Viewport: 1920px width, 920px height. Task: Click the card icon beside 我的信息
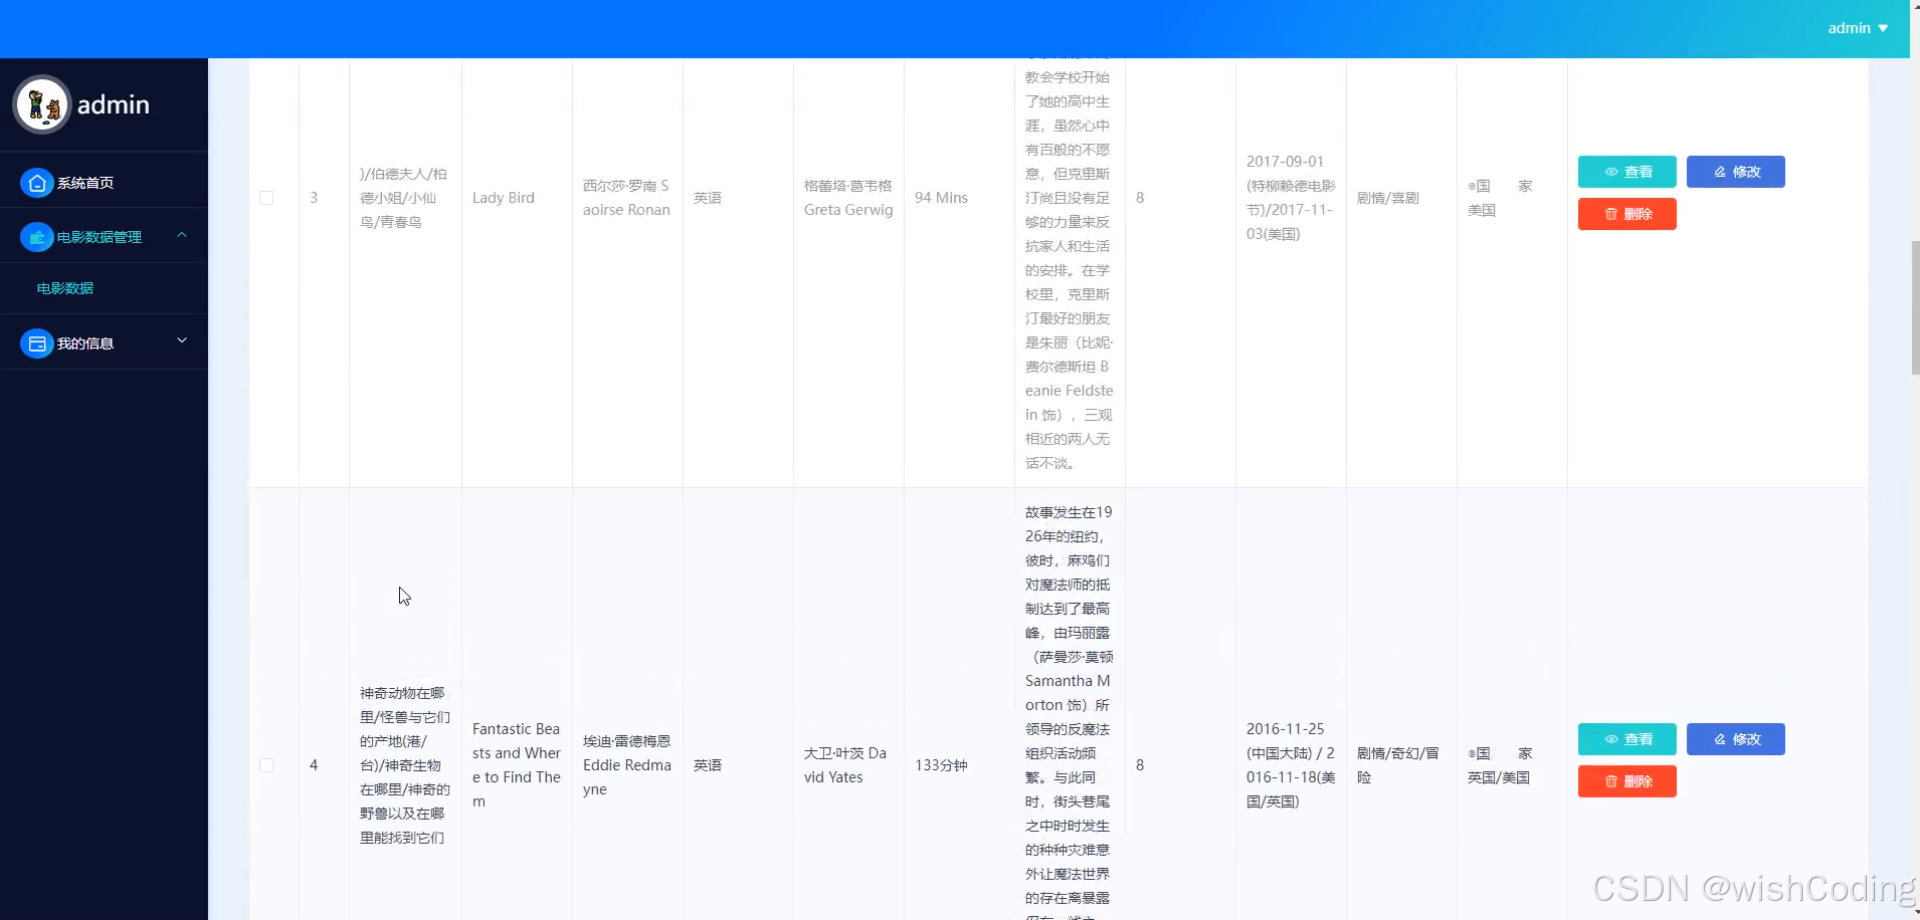coord(37,343)
